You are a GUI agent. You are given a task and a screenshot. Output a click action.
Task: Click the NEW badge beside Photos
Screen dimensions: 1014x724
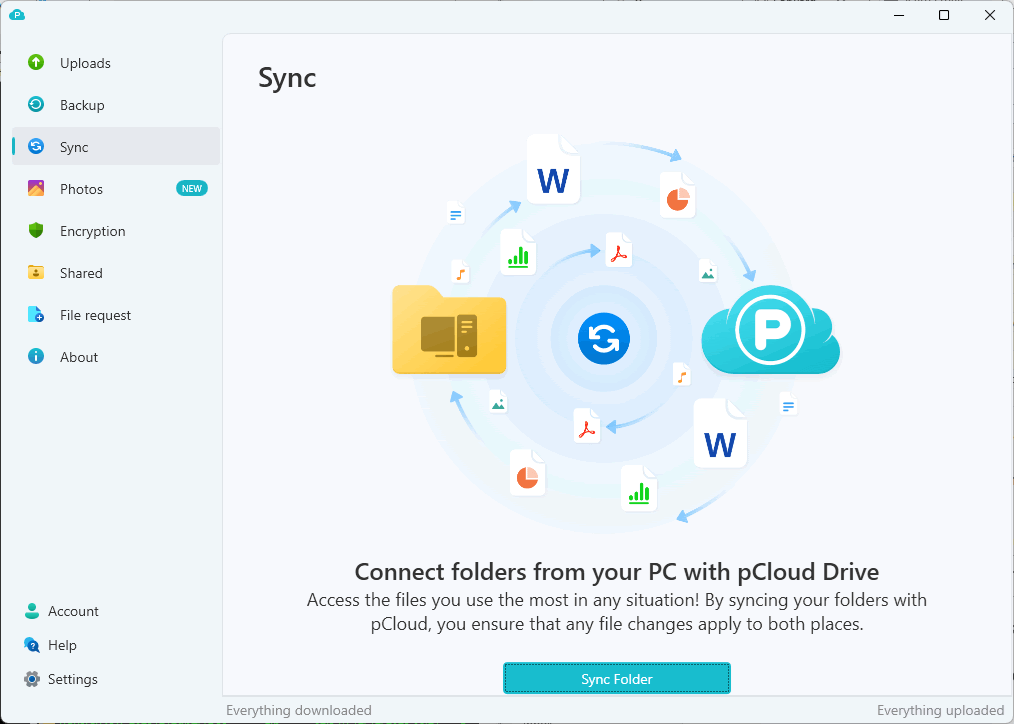click(192, 189)
